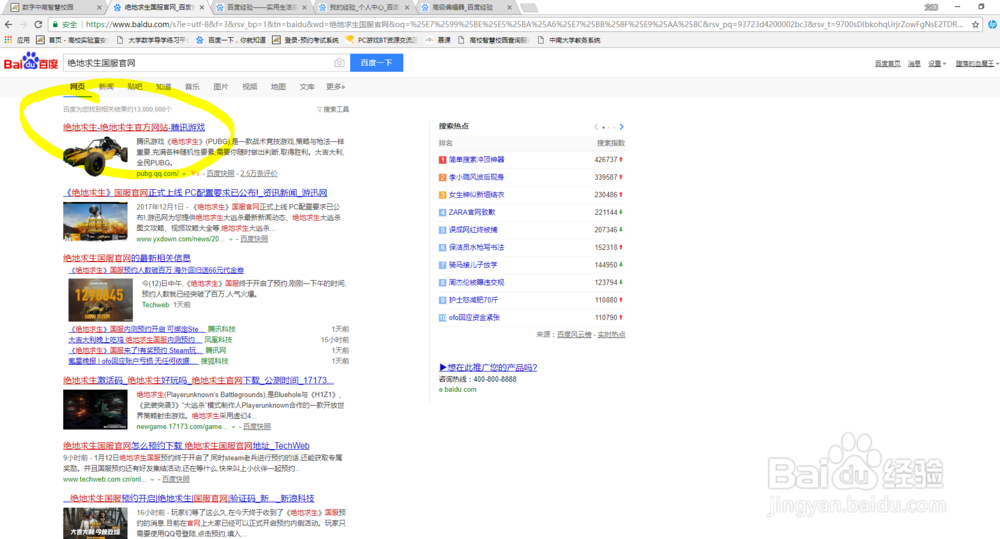Click 想在此推广您的产品吗? link
The image size is (1000, 539).
click(488, 367)
